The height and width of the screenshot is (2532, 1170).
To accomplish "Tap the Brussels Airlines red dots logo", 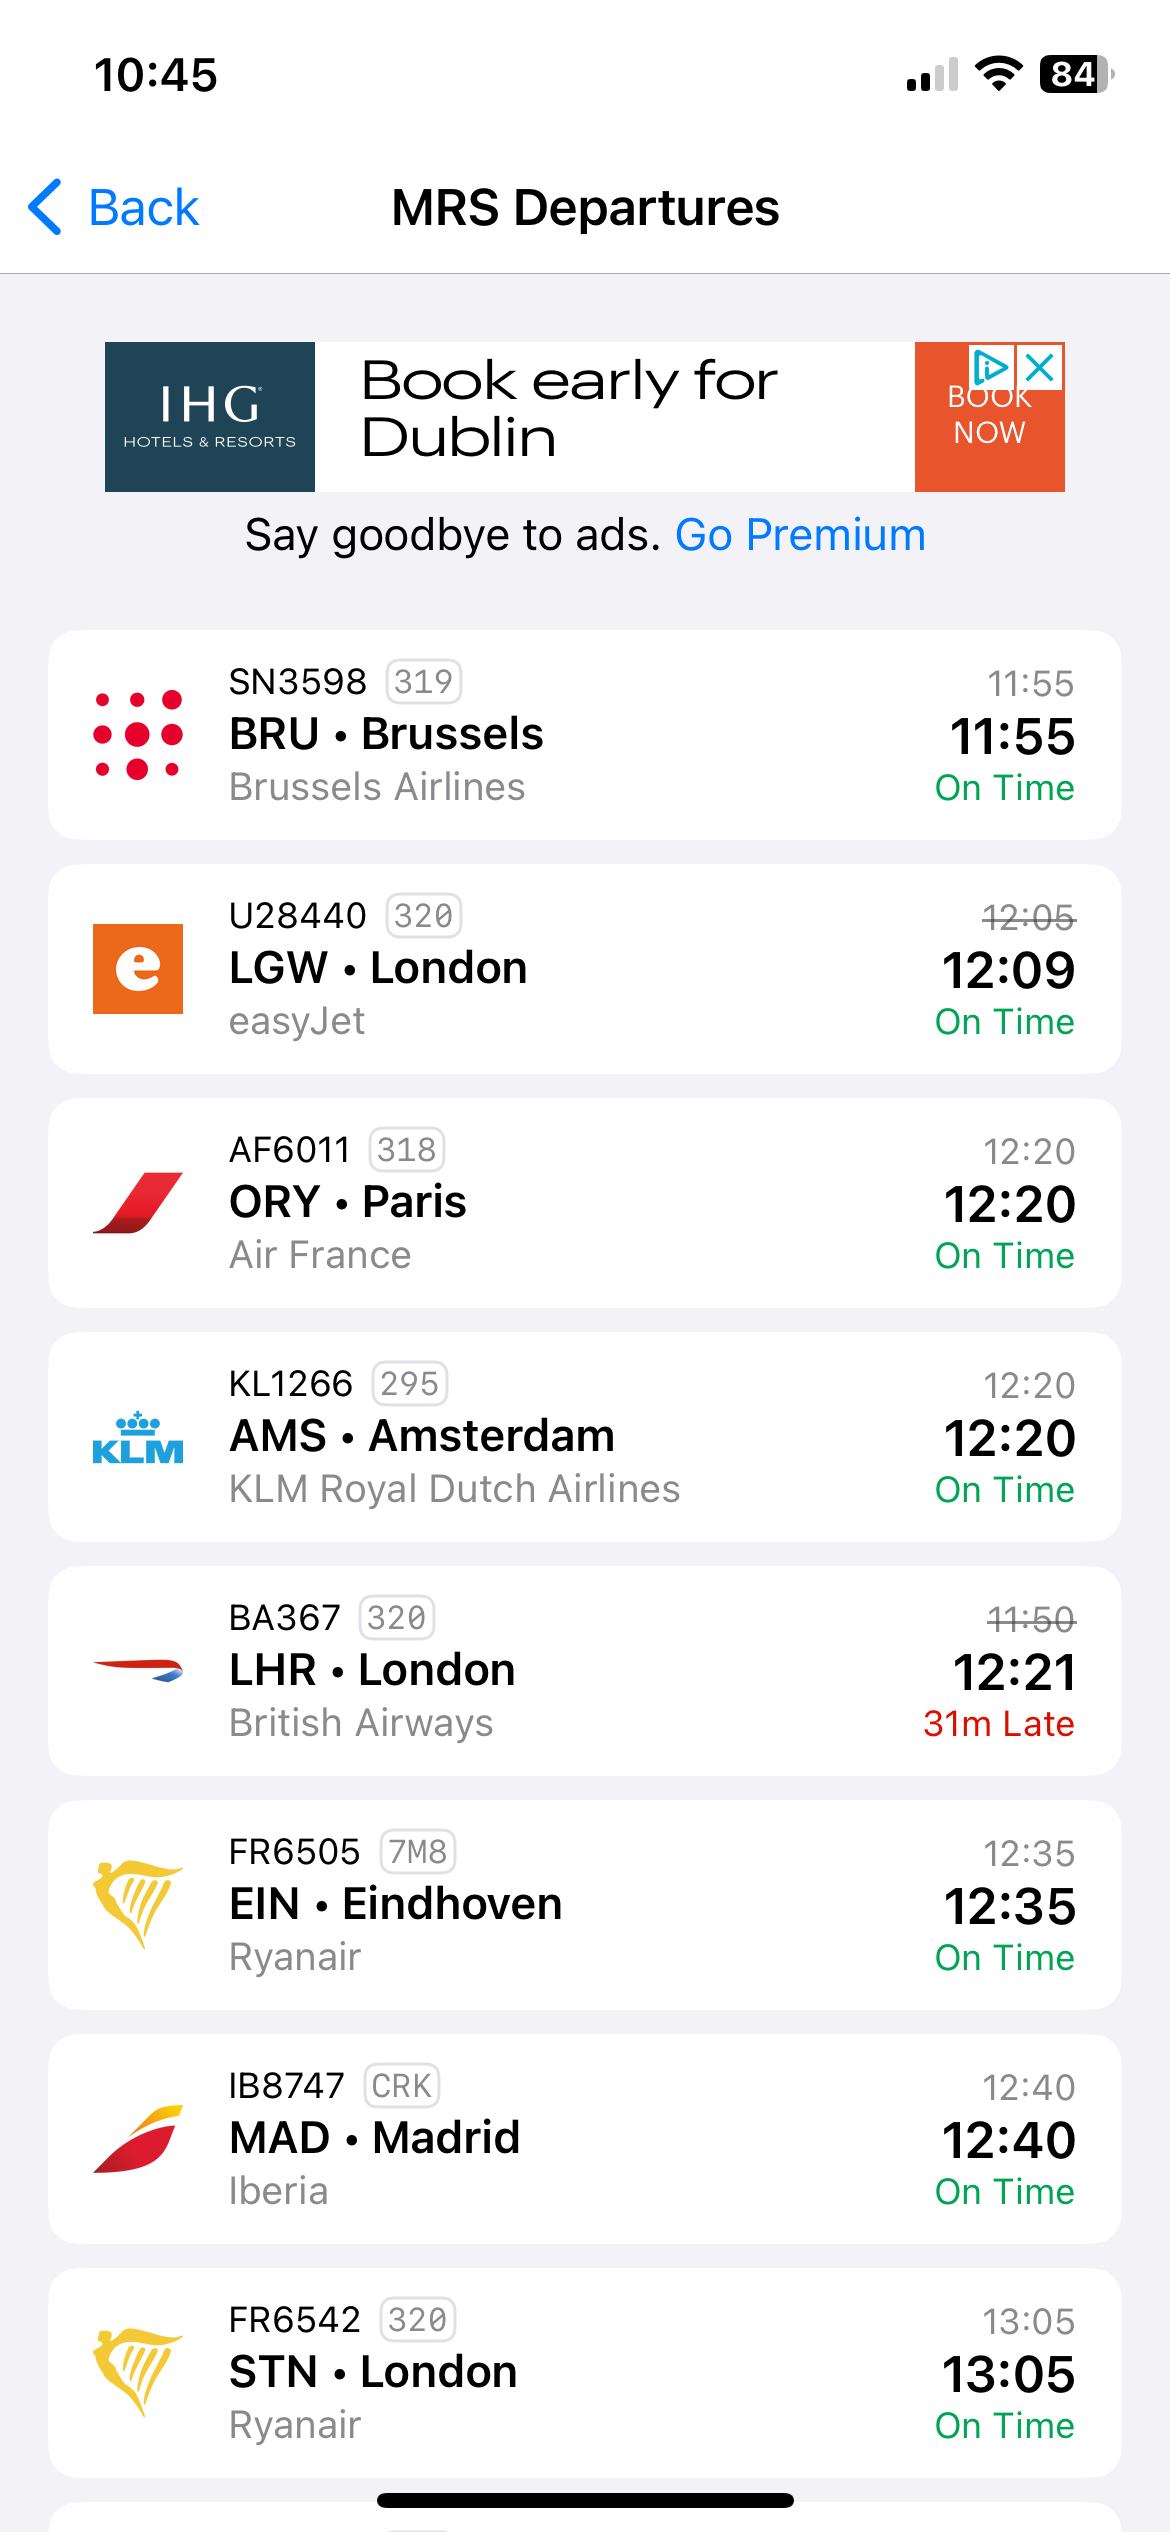I will [138, 735].
